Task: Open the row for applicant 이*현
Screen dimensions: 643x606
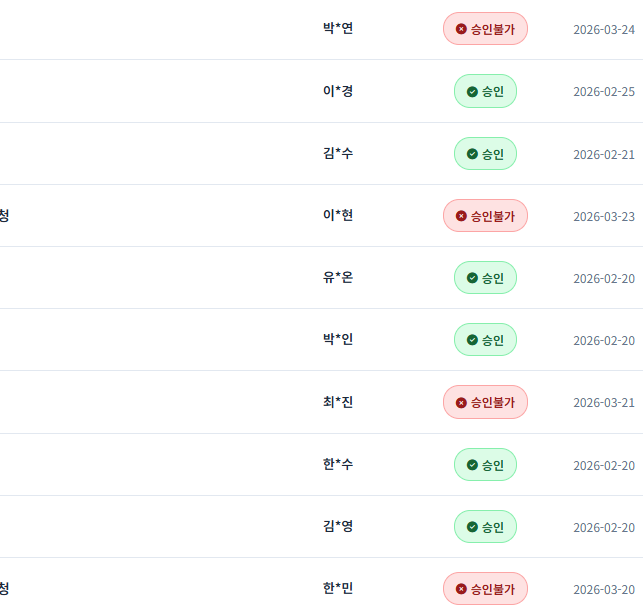Action: [x=338, y=215]
